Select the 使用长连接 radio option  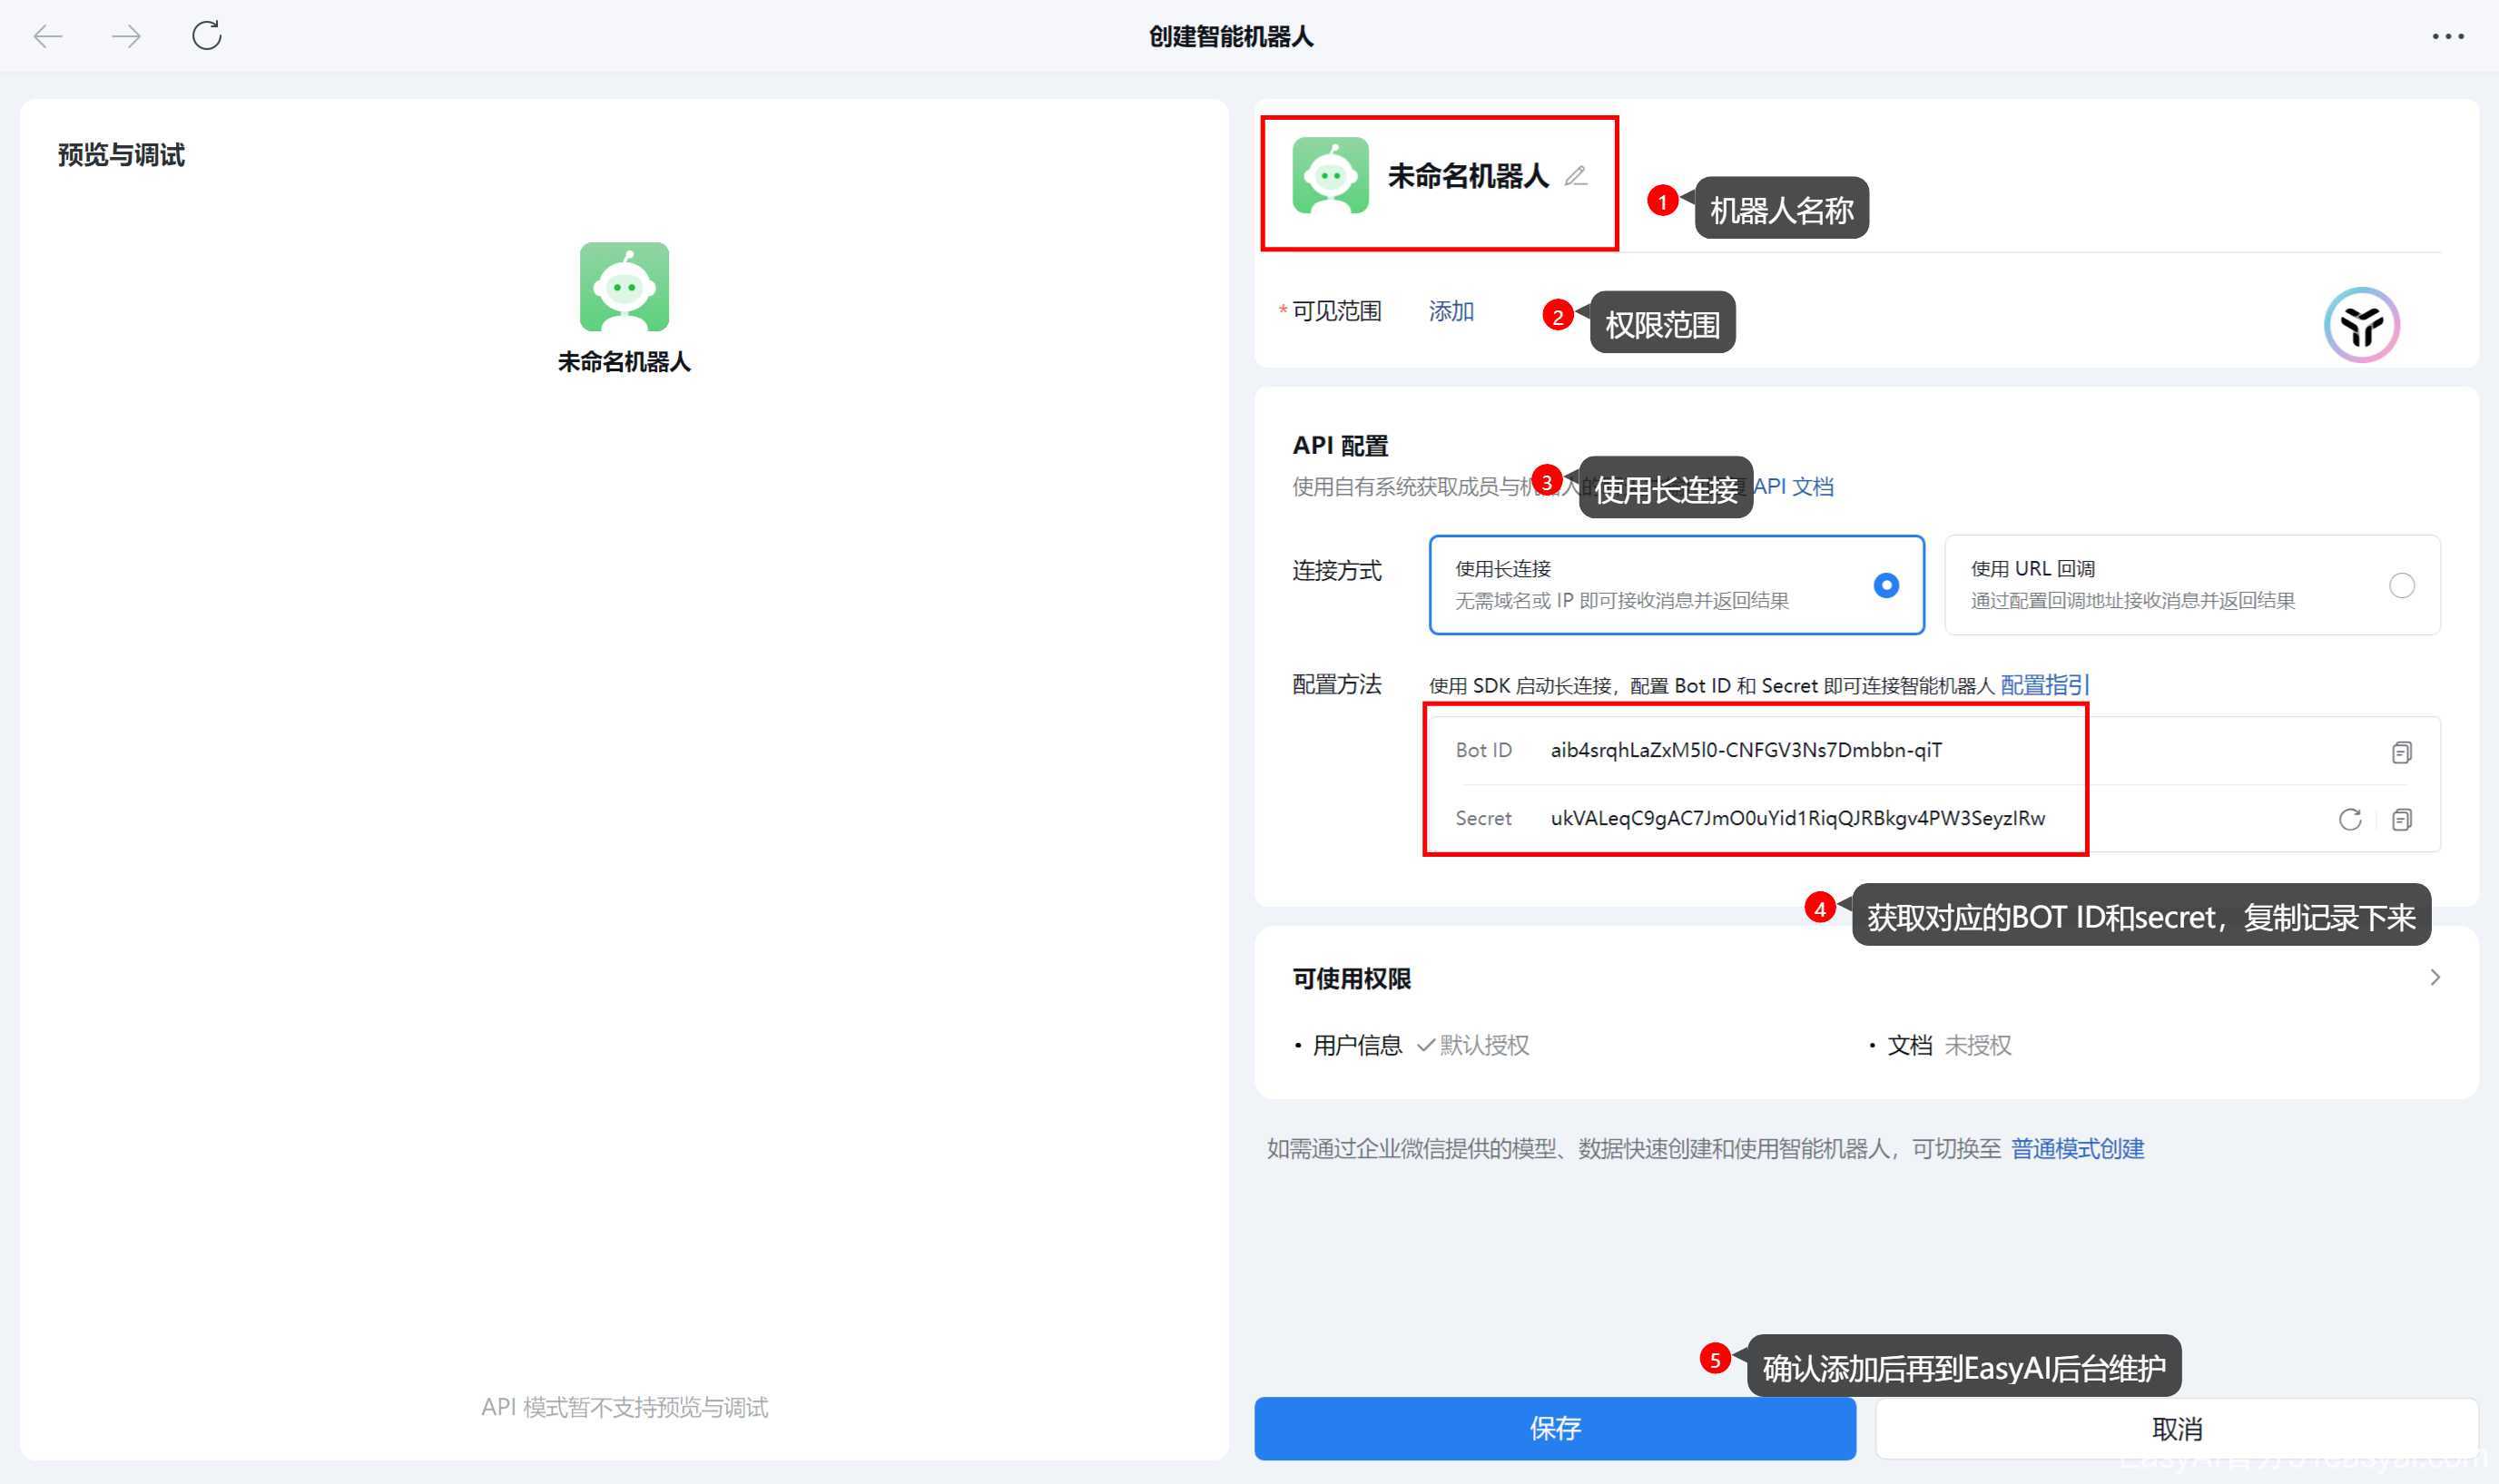click(1885, 585)
